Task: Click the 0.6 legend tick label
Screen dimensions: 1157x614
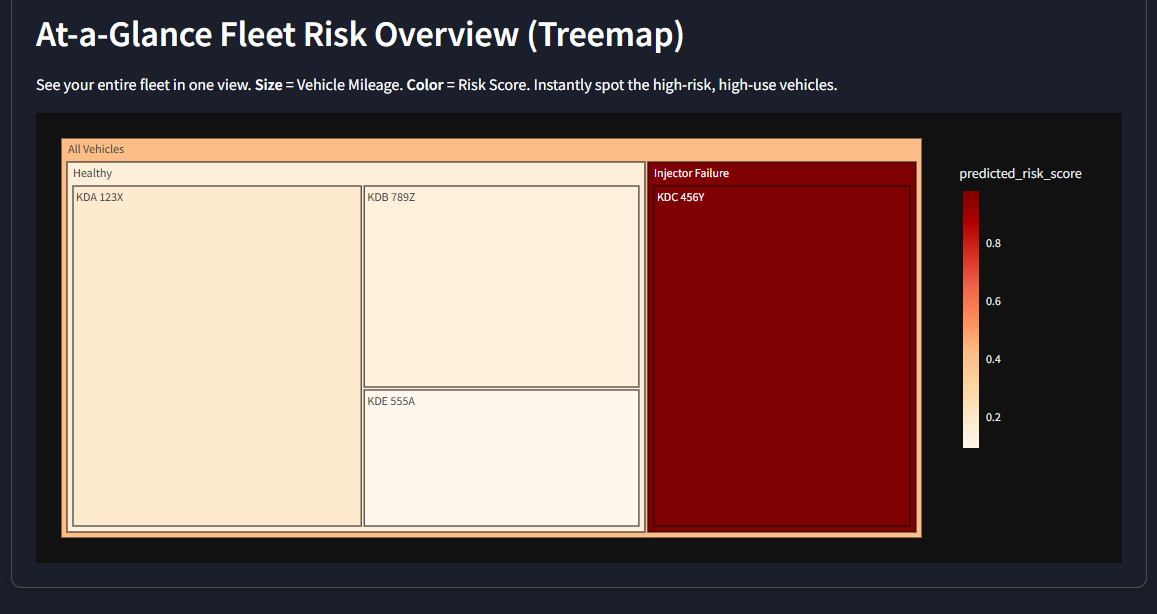Action: click(993, 301)
